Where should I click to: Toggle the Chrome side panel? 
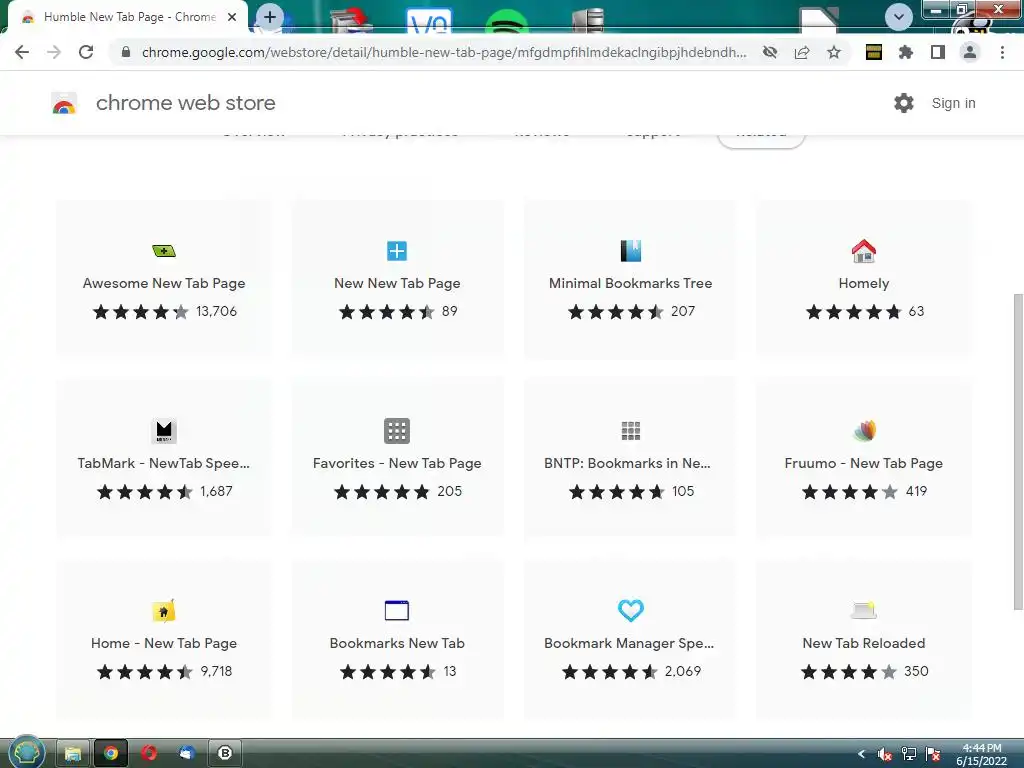click(938, 52)
